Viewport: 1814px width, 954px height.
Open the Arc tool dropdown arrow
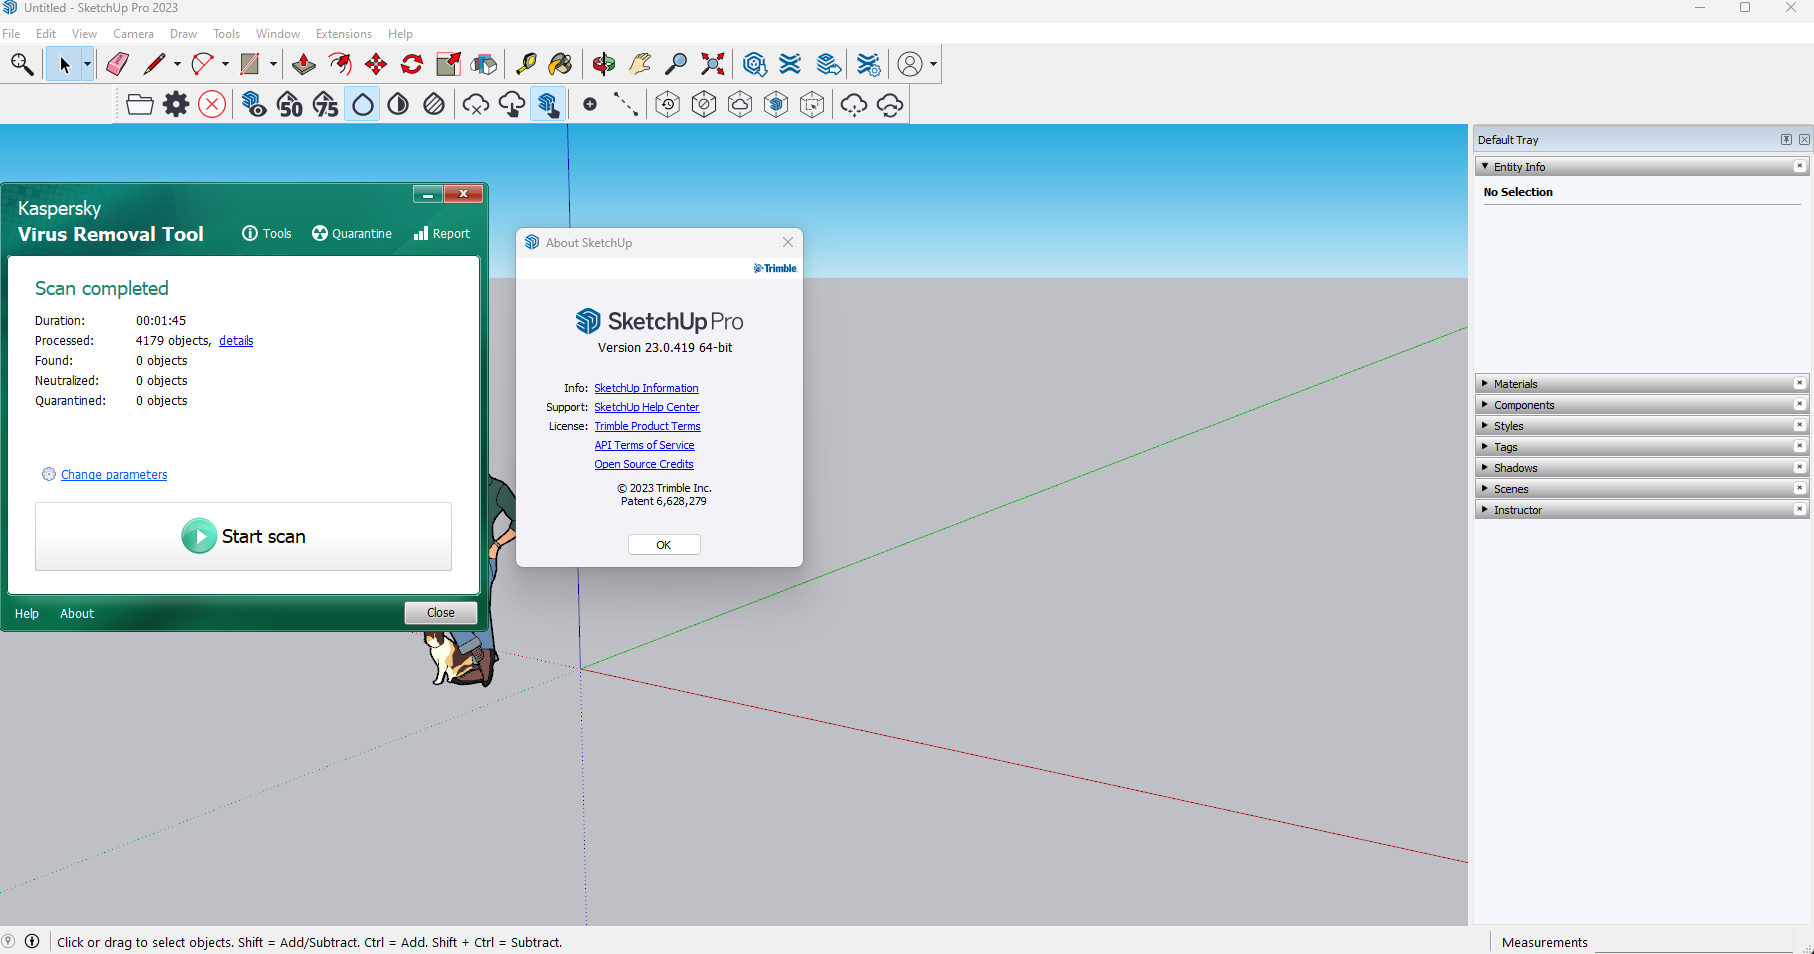pos(225,65)
